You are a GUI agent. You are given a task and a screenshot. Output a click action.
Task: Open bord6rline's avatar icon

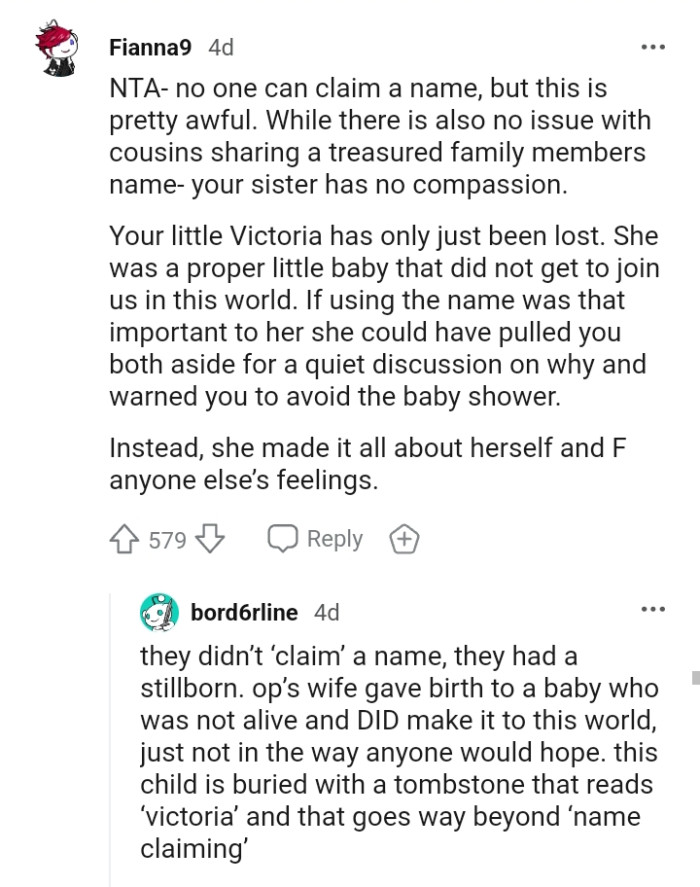[x=159, y=612]
